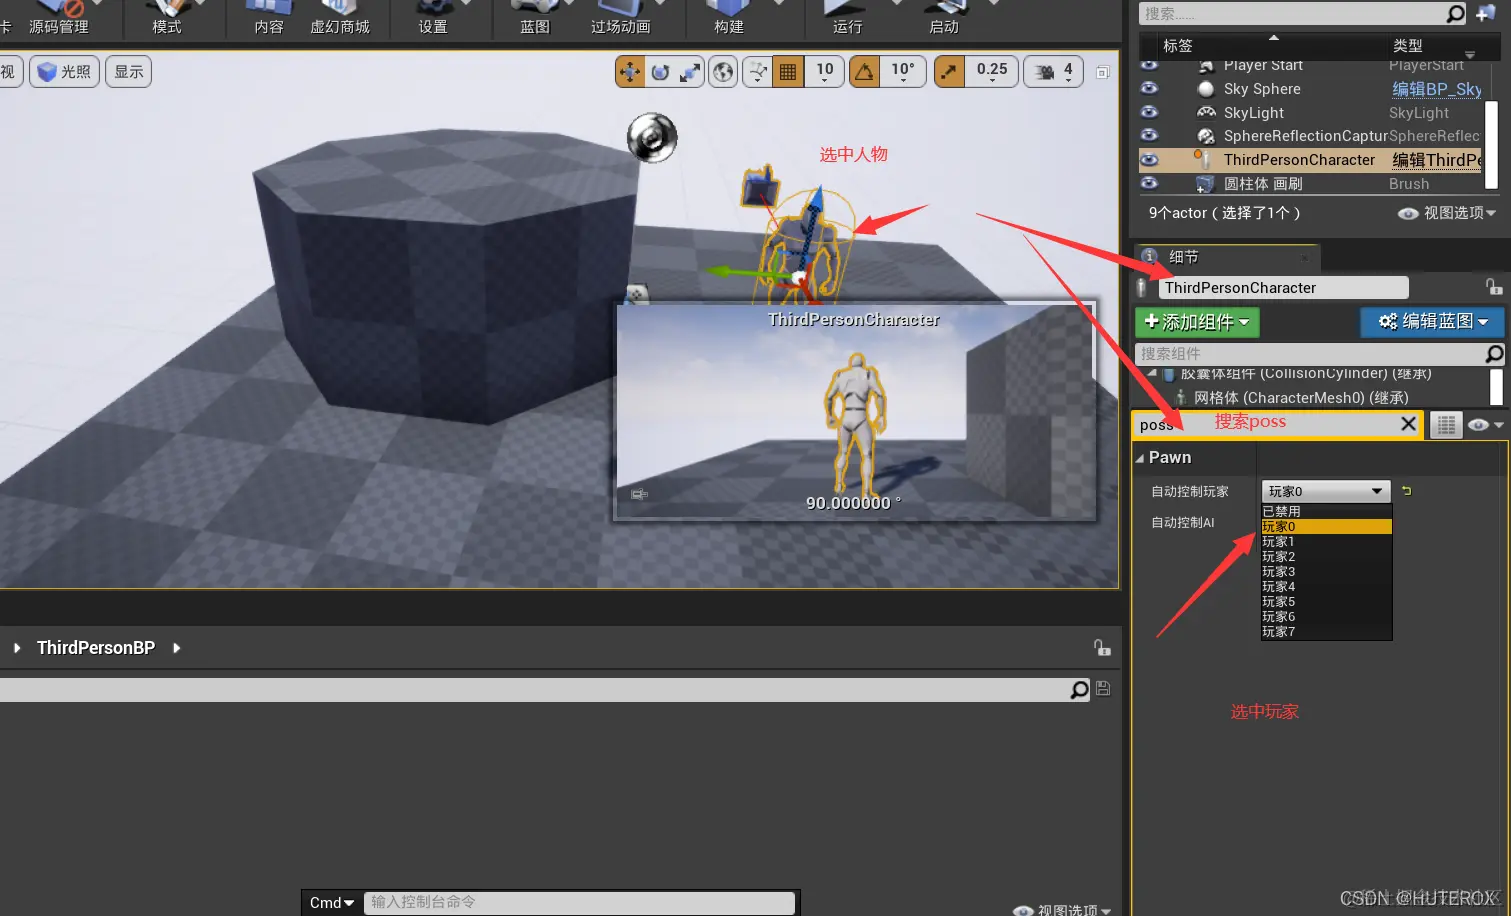Open the 显示 show flags menu

click(x=128, y=72)
